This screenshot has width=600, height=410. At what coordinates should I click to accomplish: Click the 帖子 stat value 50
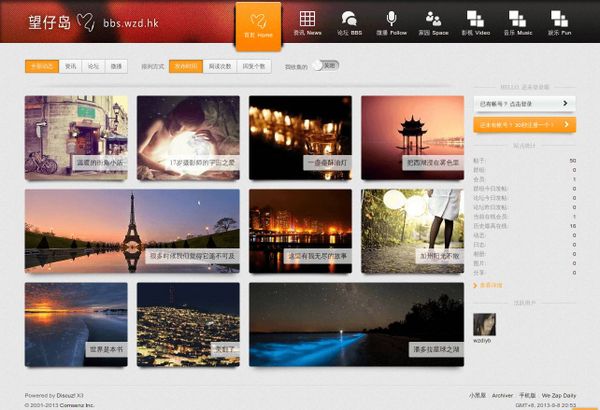pos(572,160)
